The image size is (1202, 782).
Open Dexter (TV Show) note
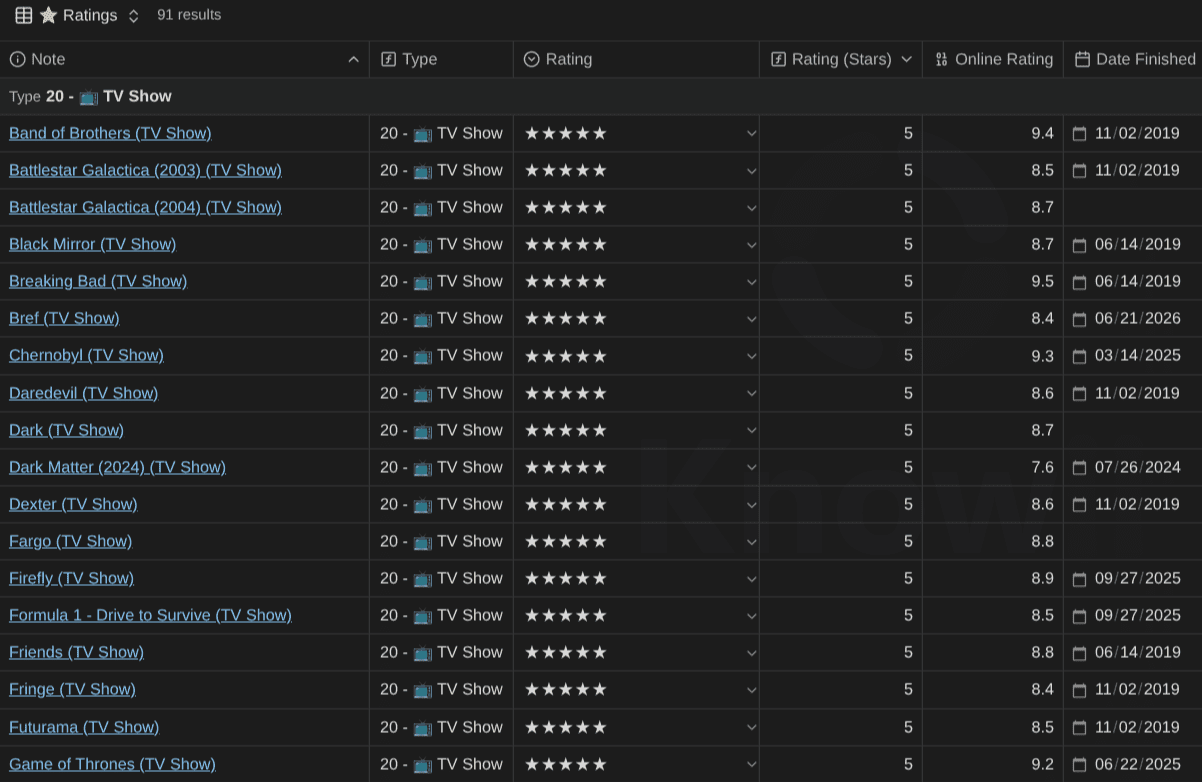coord(73,504)
